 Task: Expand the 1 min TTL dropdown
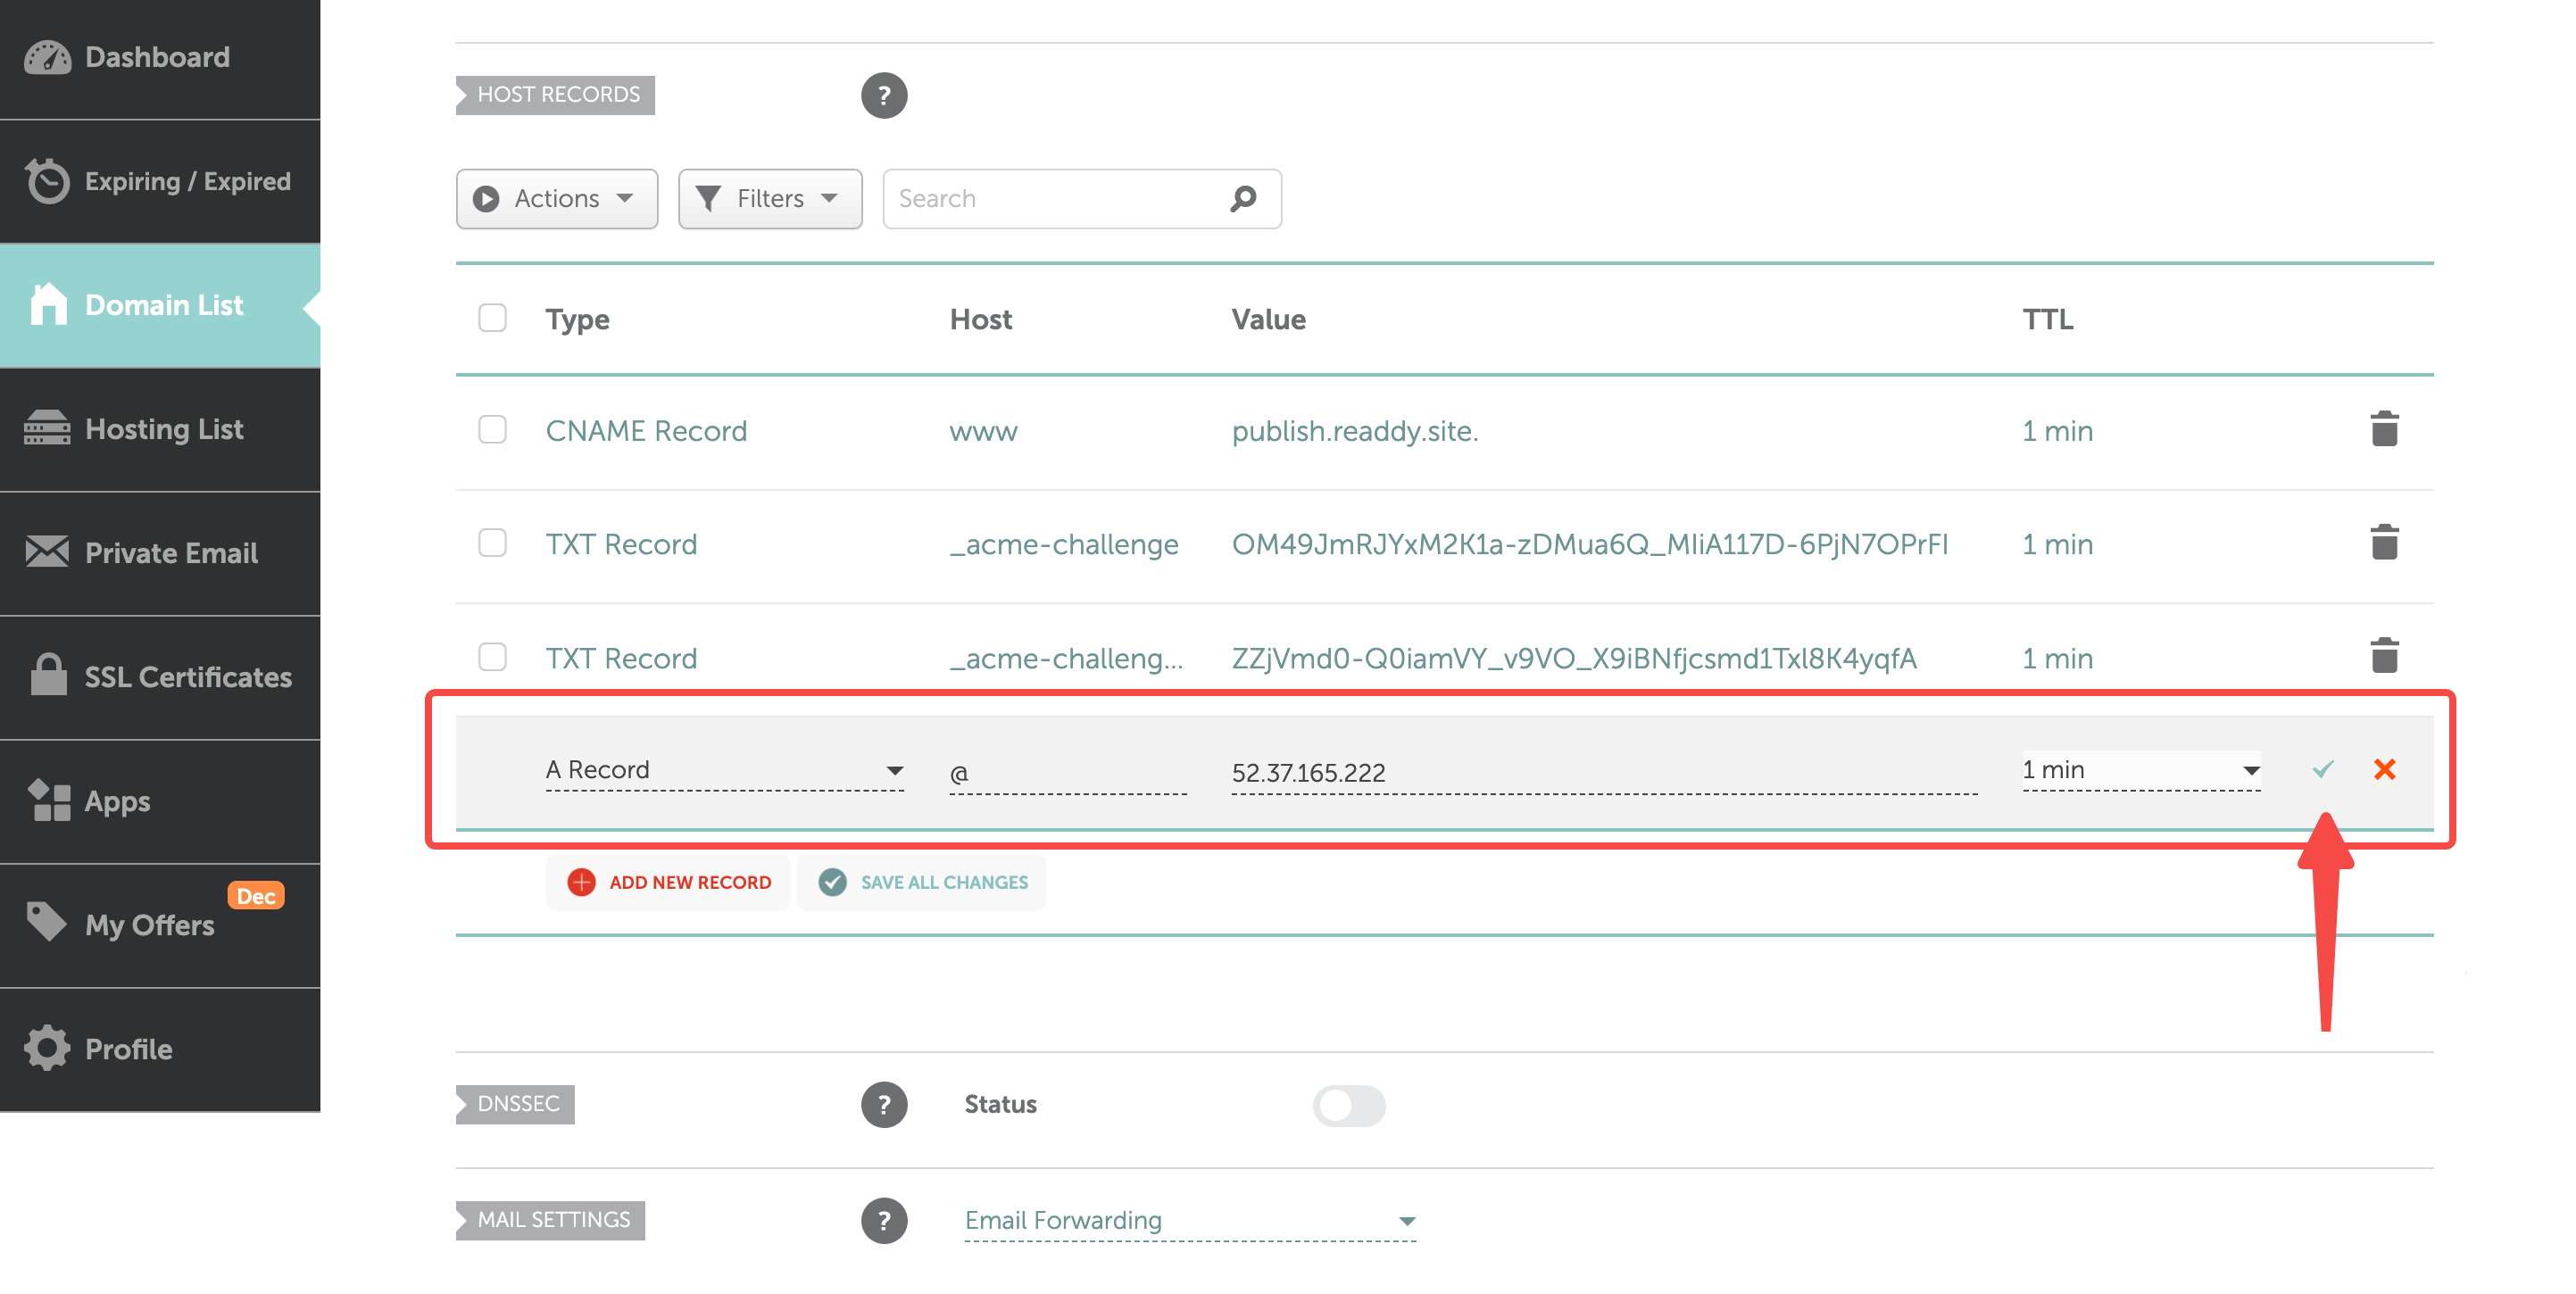[2140, 769]
